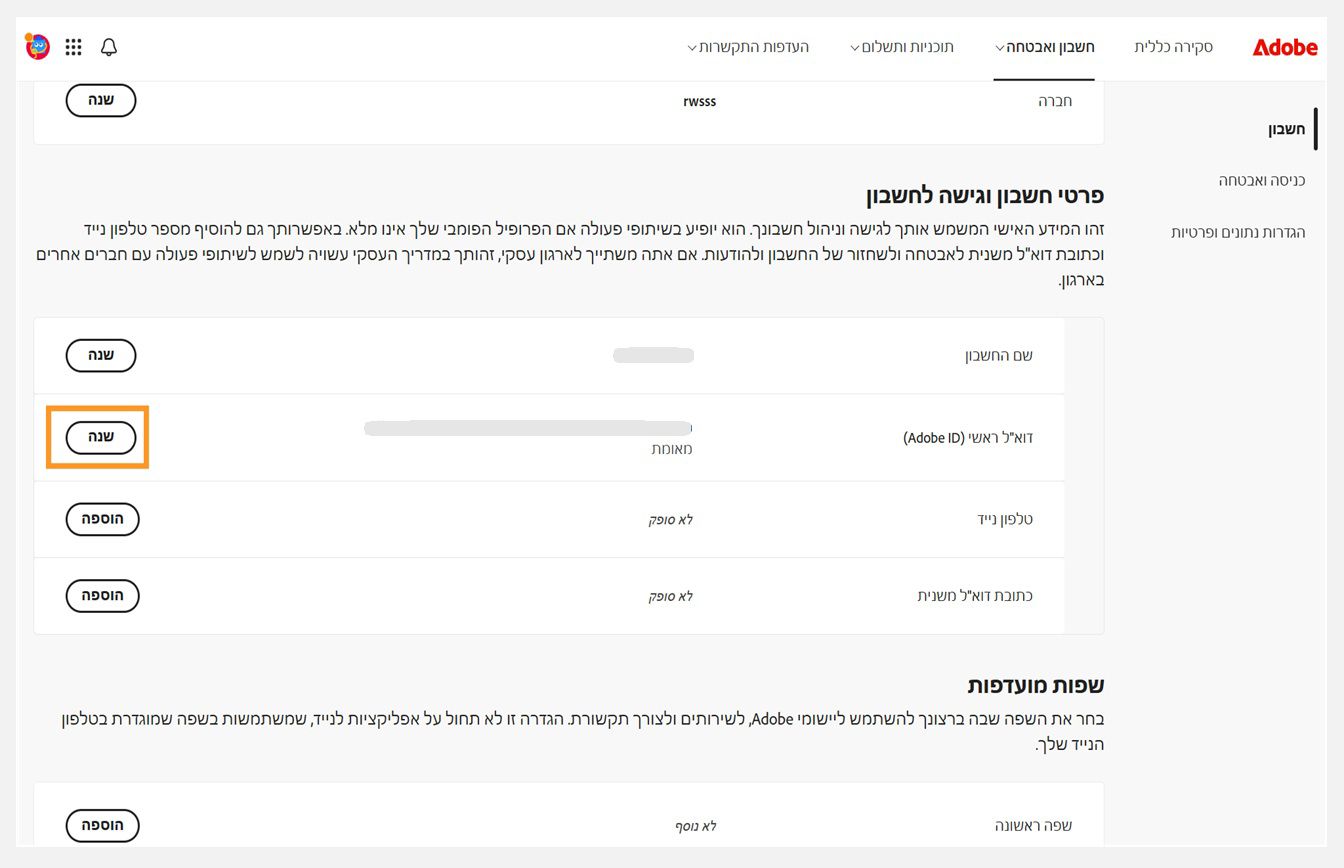1344x868 pixels.
Task: Open the Adobe apps grid menu
Action: coord(73,47)
